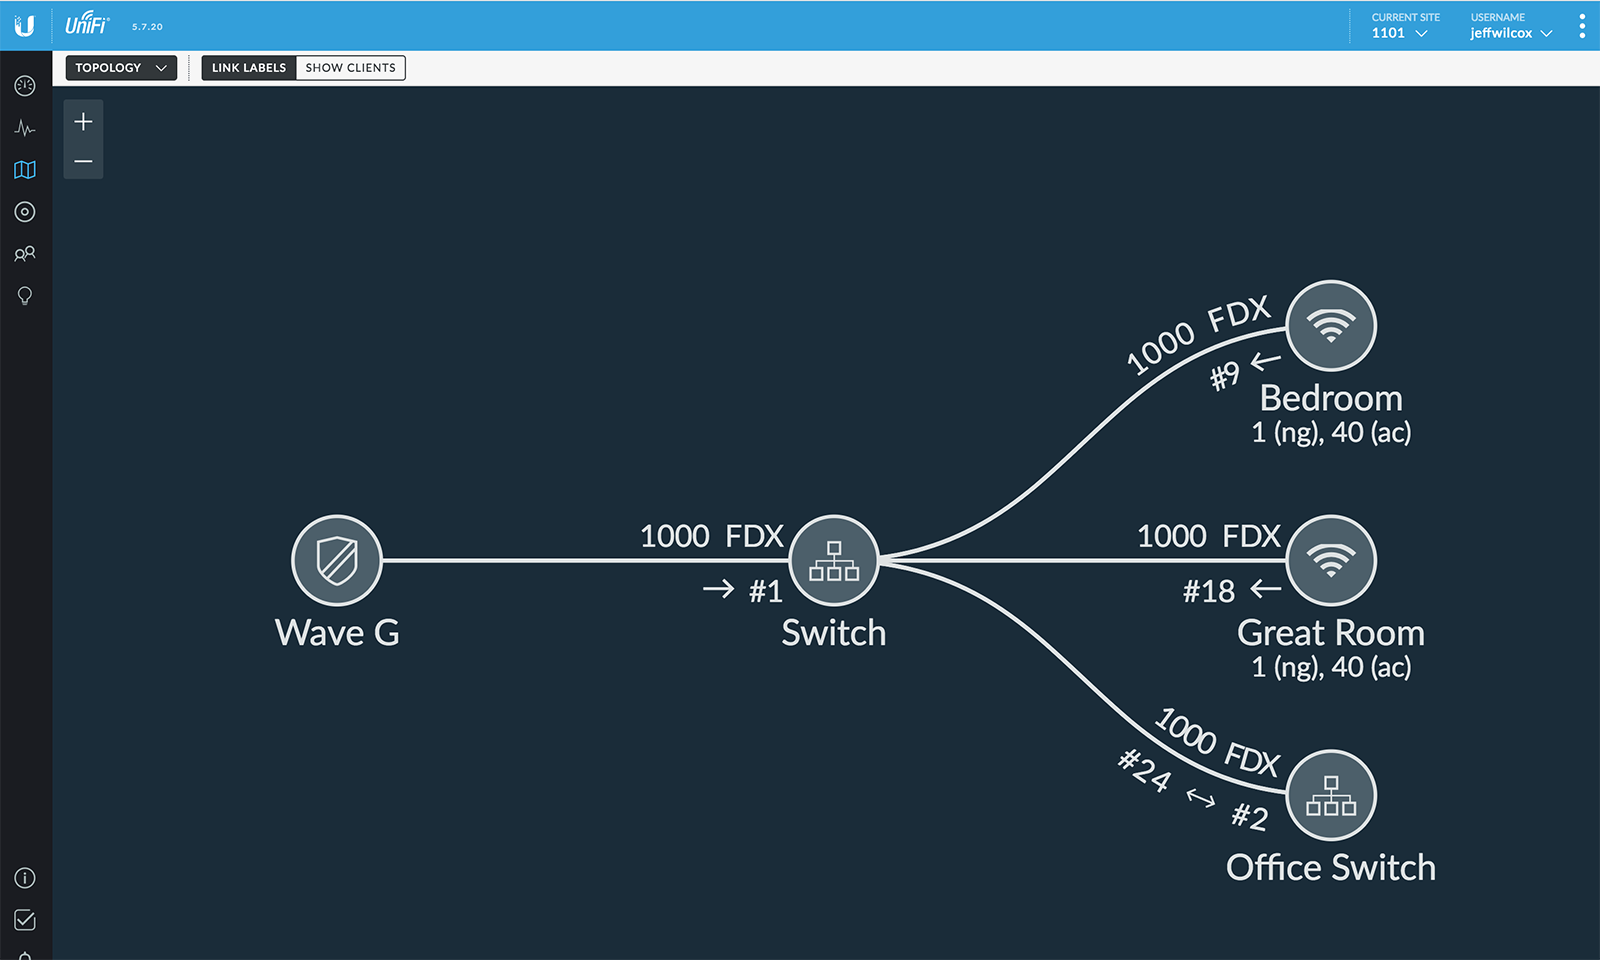Click the UniFi wordmark logo

point(87,24)
